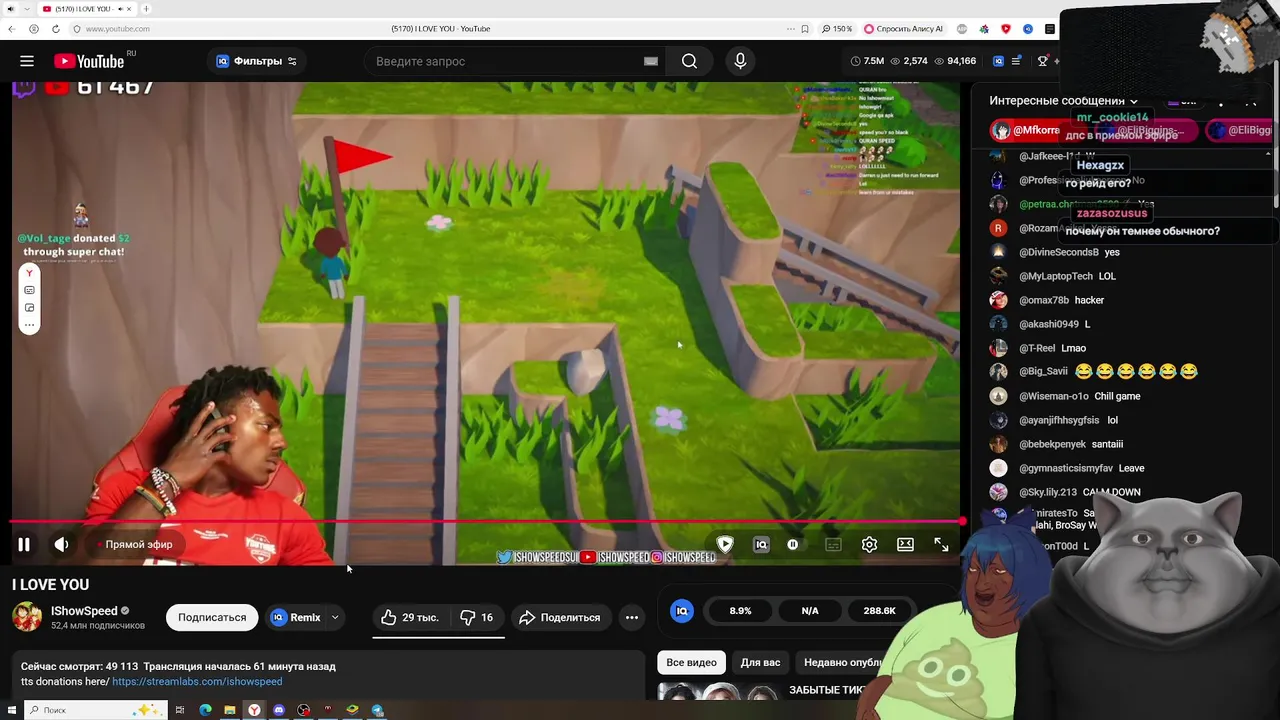Open a new browser tab with plus

point(146,9)
